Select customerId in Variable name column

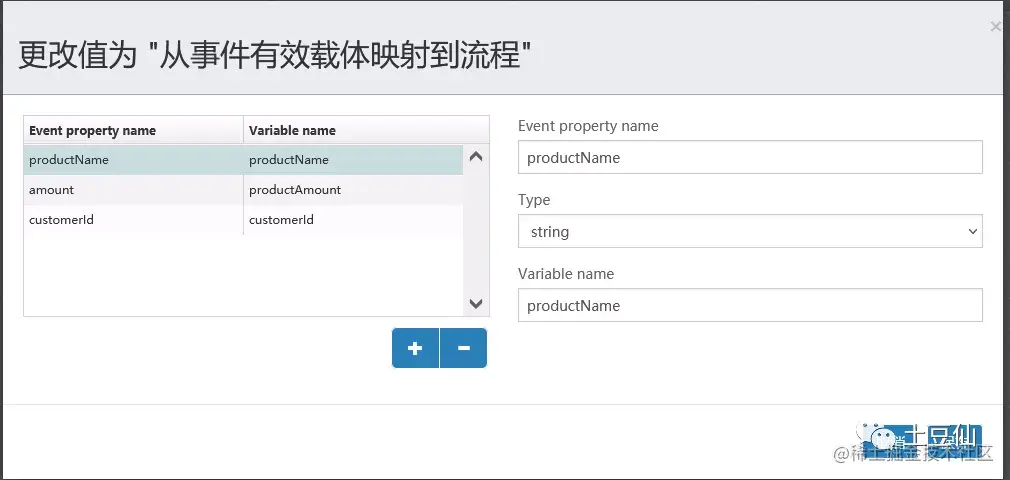tap(353, 220)
